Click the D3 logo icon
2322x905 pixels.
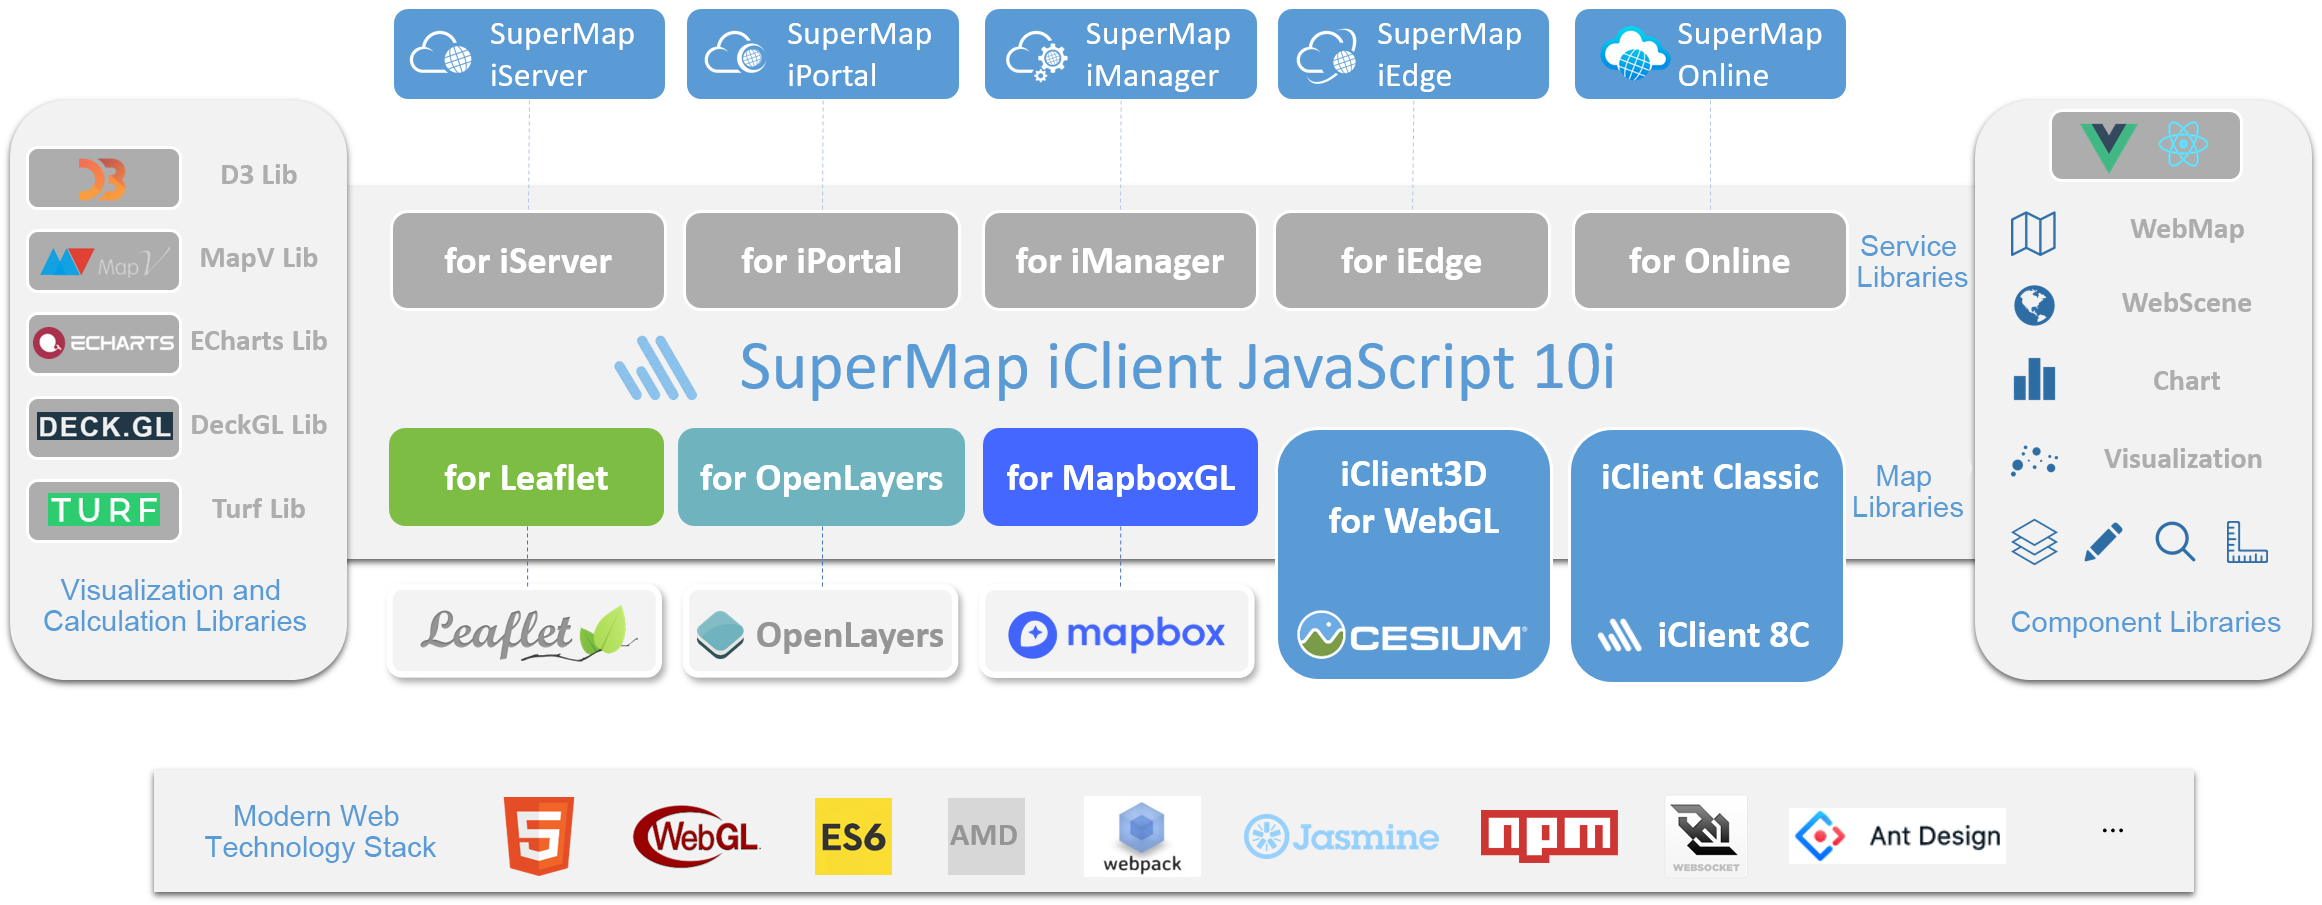[103, 178]
